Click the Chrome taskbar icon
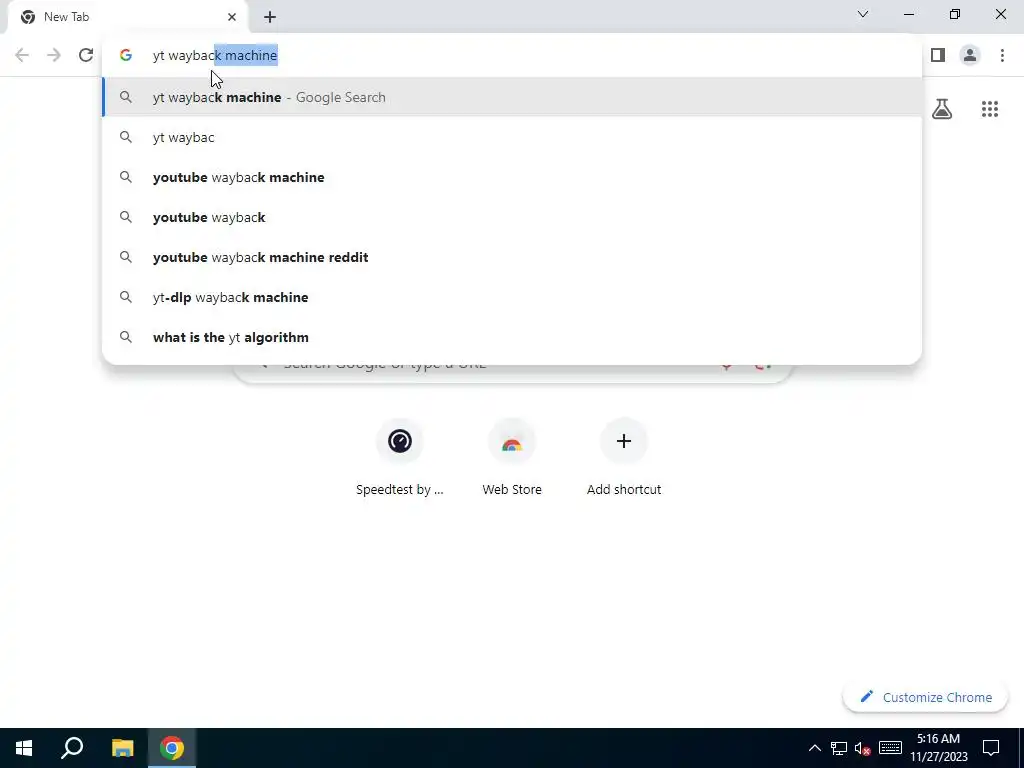This screenshot has width=1024, height=768. click(172, 748)
